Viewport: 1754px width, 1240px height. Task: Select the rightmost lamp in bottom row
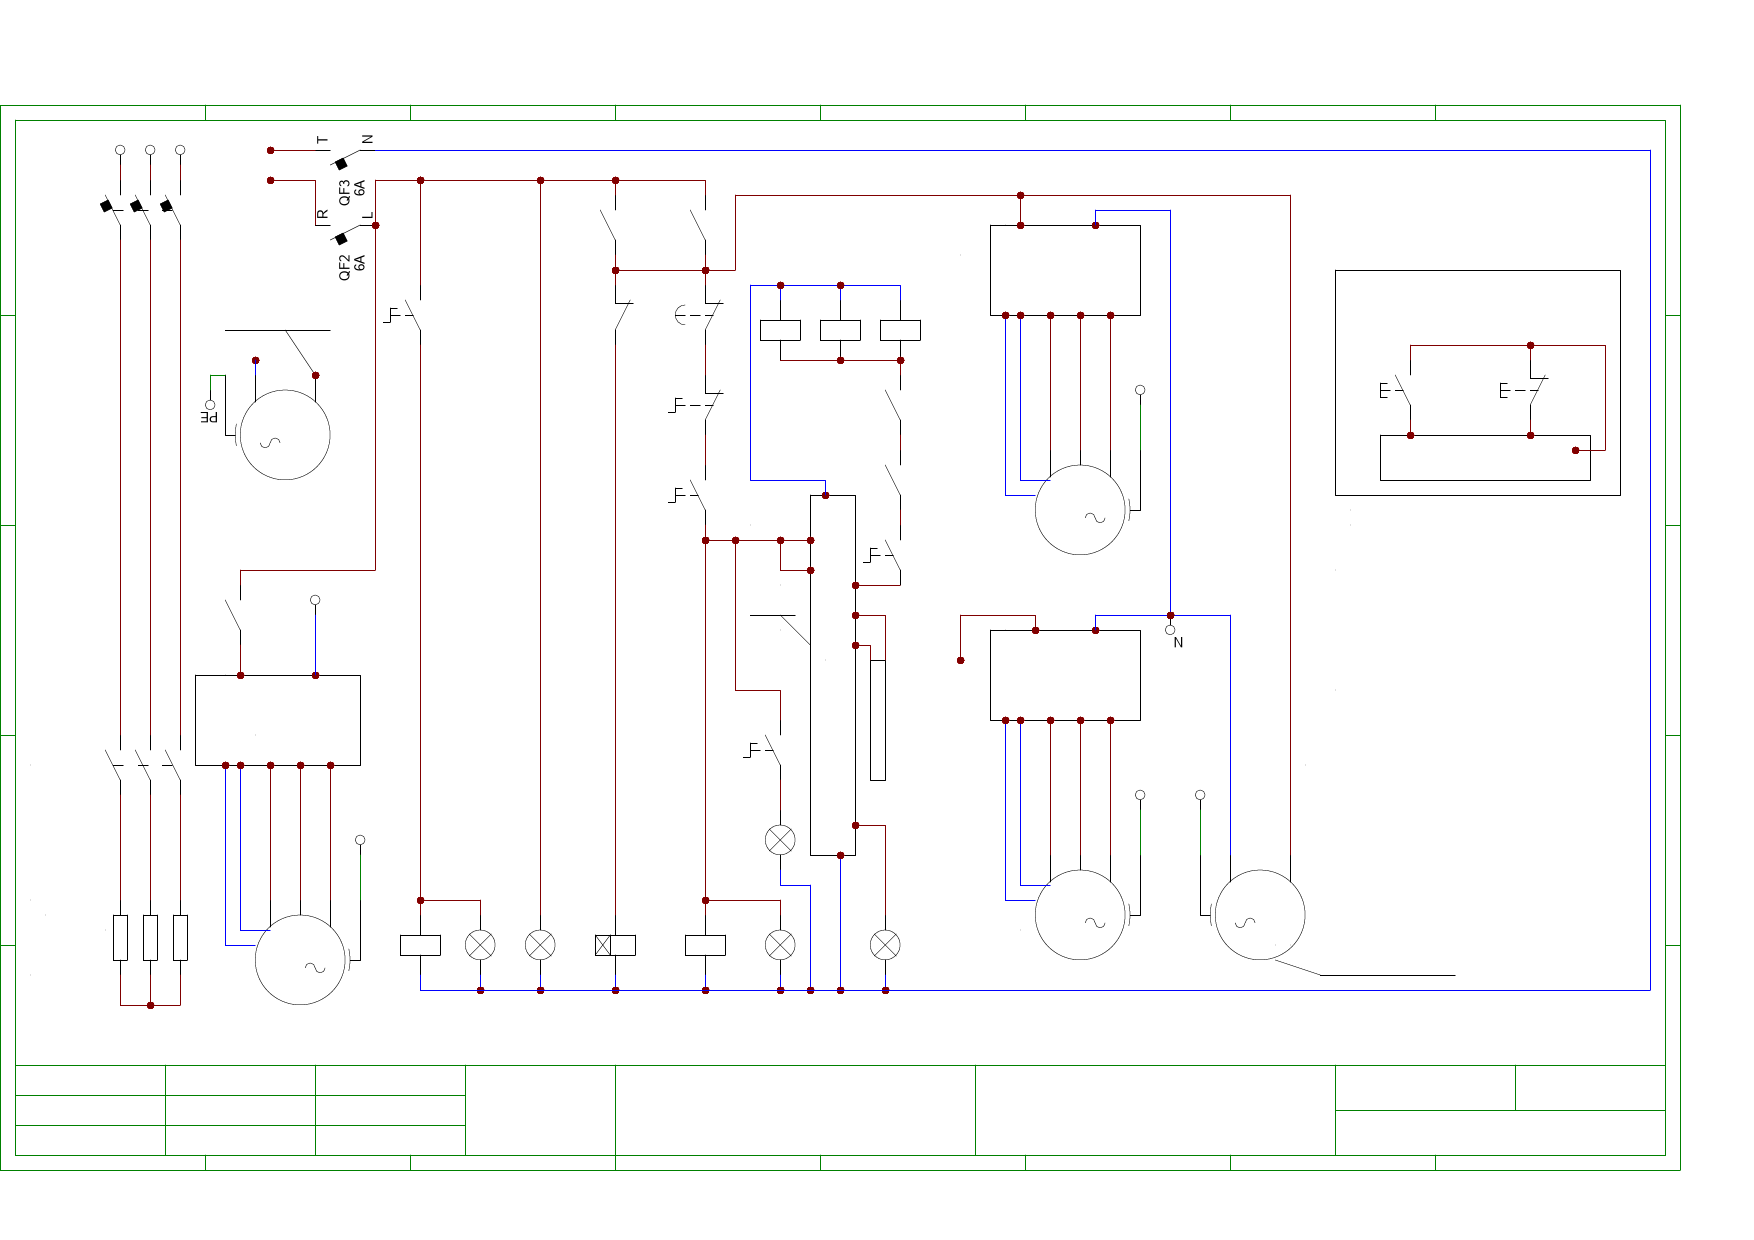pyautogui.click(x=885, y=945)
